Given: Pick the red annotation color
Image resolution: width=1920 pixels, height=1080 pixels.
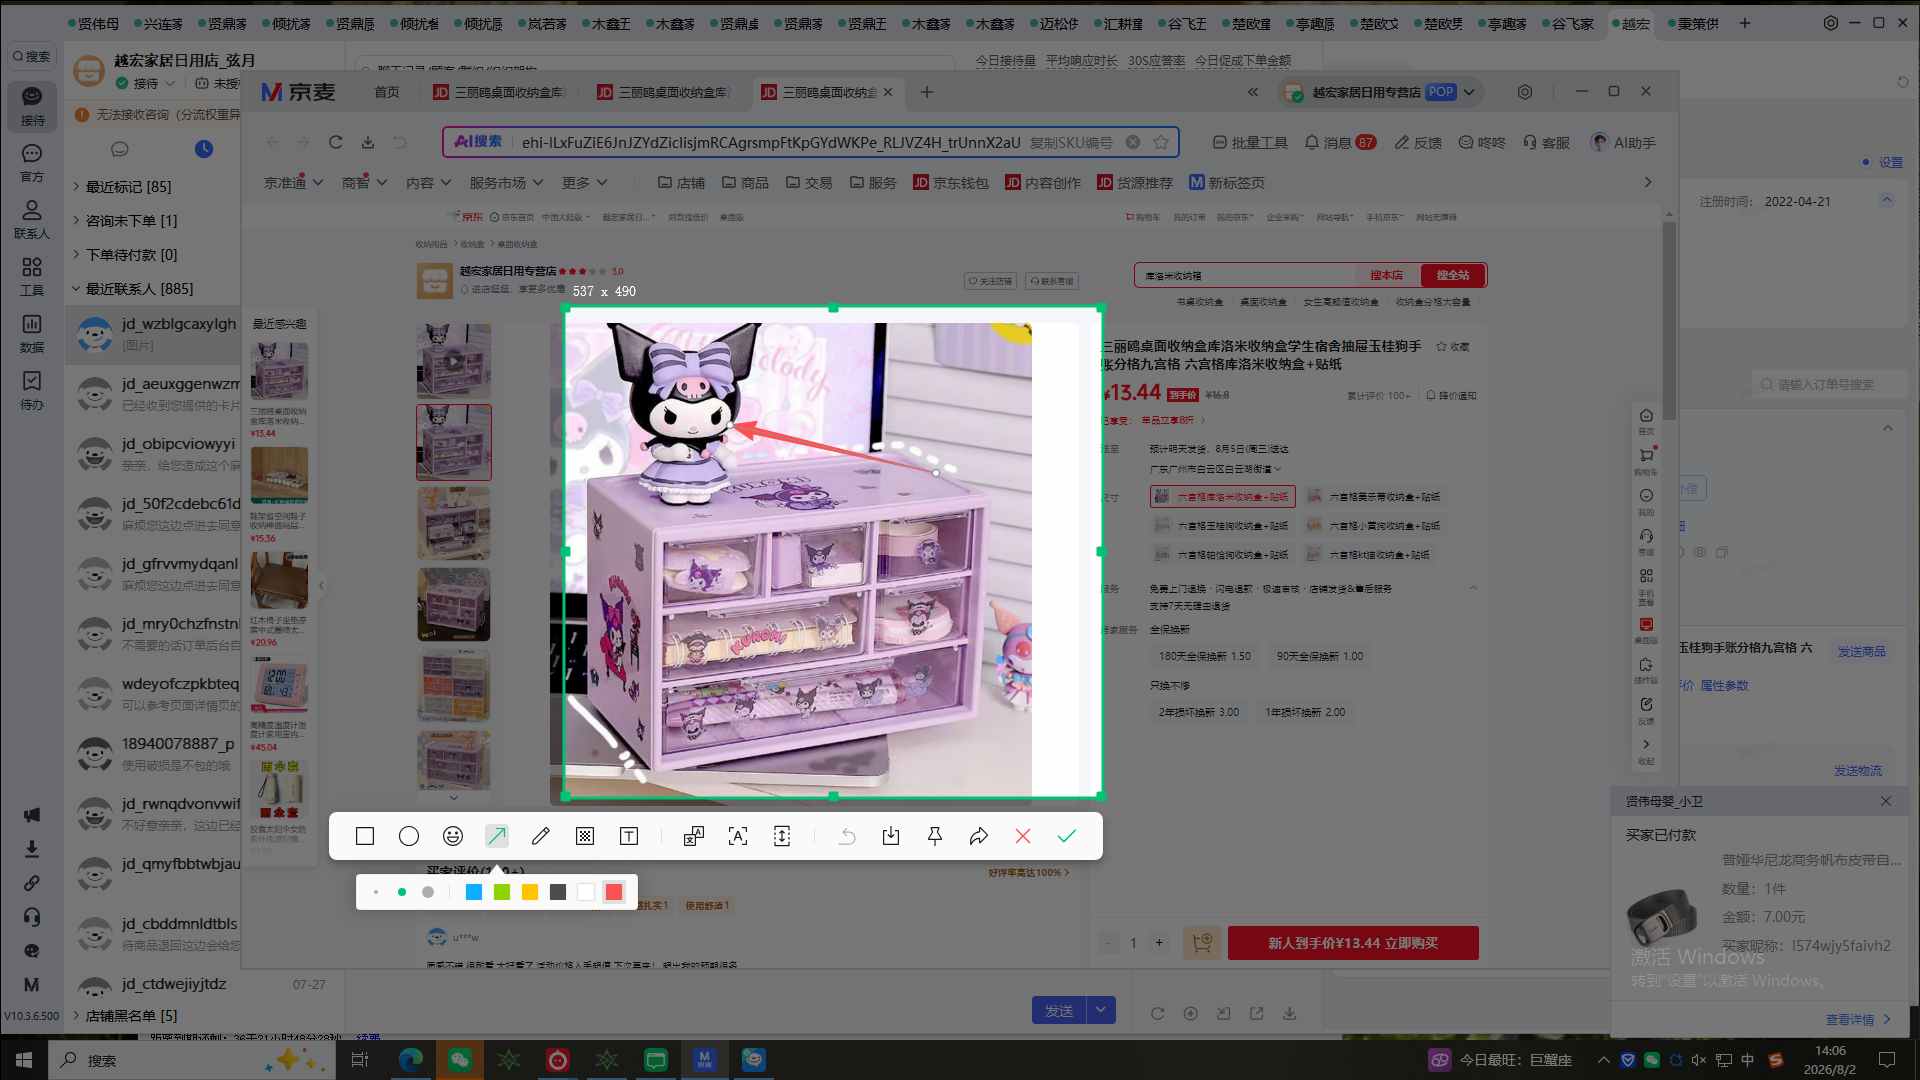Looking at the screenshot, I should pyautogui.click(x=614, y=892).
